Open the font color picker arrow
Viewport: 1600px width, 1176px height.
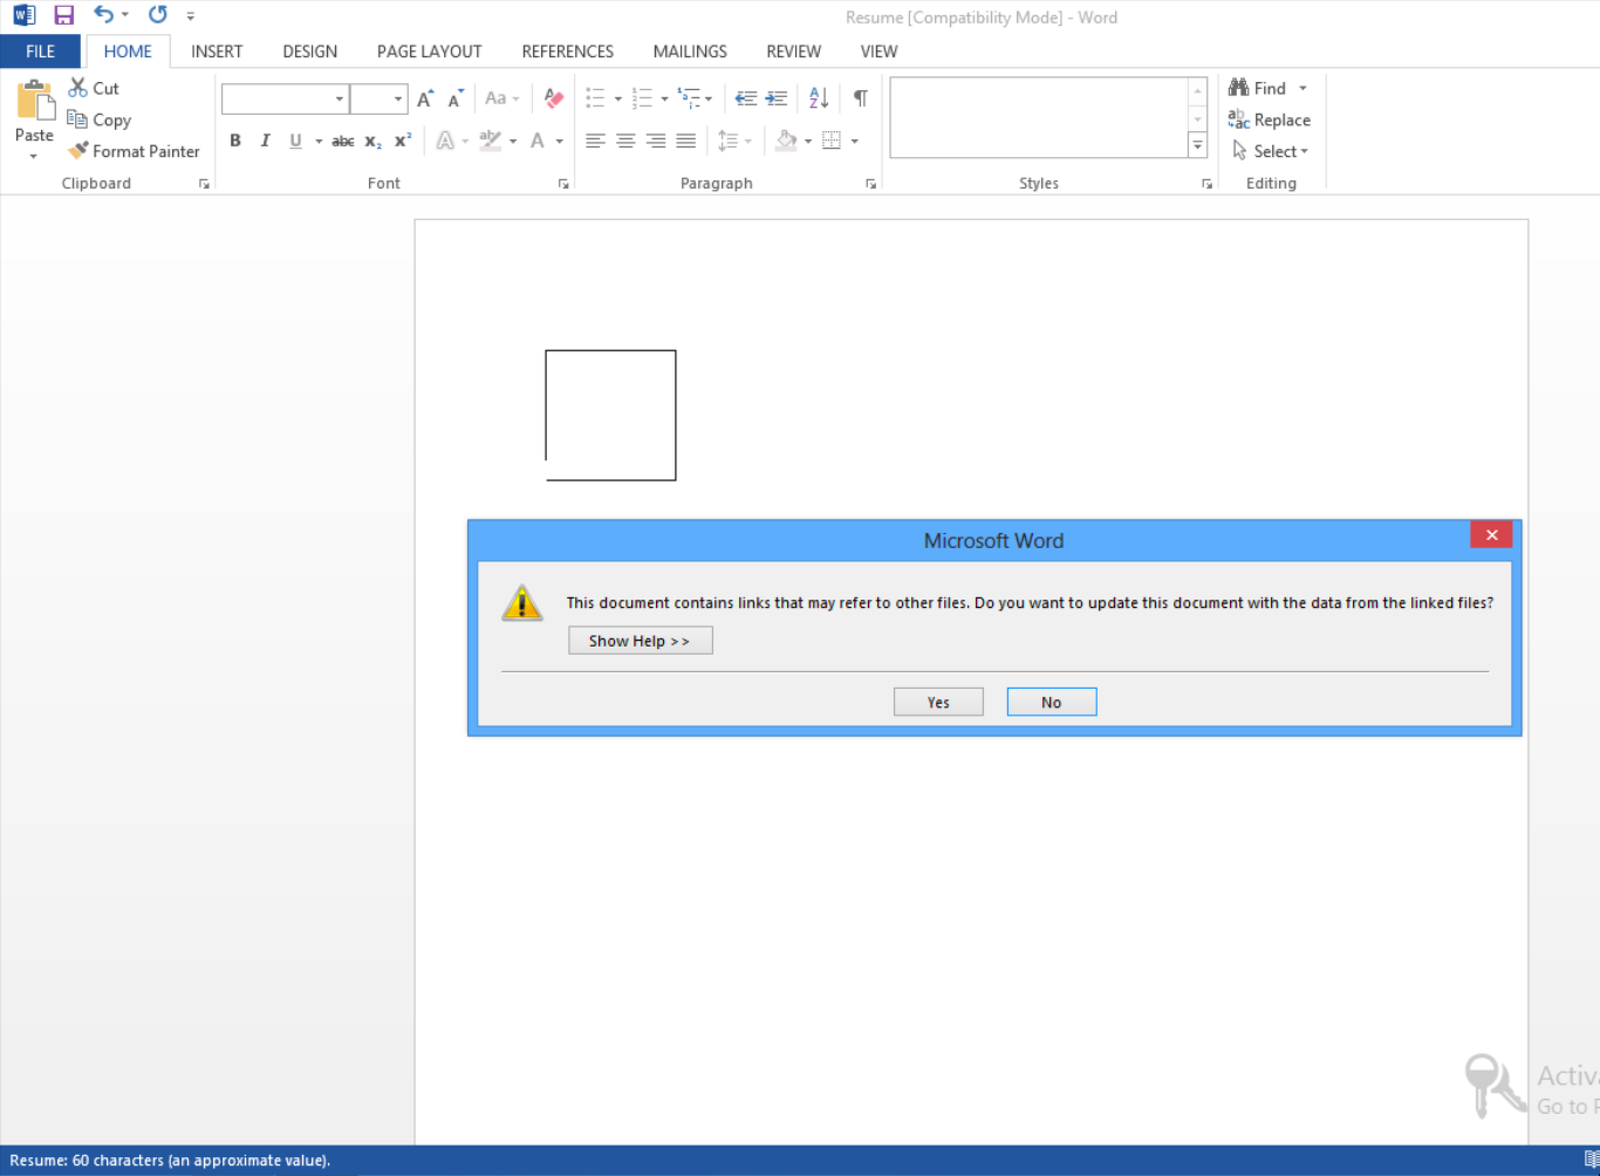[560, 141]
